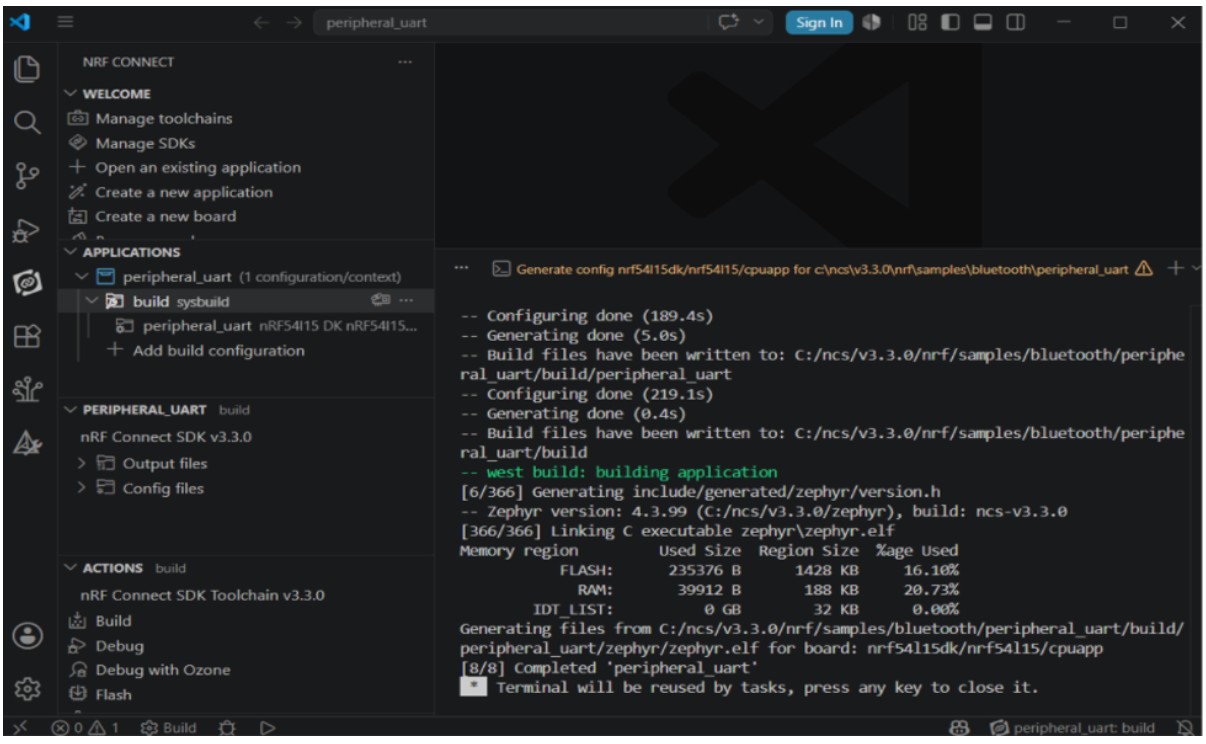This screenshot has height=744, width=1206.
Task: Open terminal panel ellipsis views menu
Action: (462, 268)
